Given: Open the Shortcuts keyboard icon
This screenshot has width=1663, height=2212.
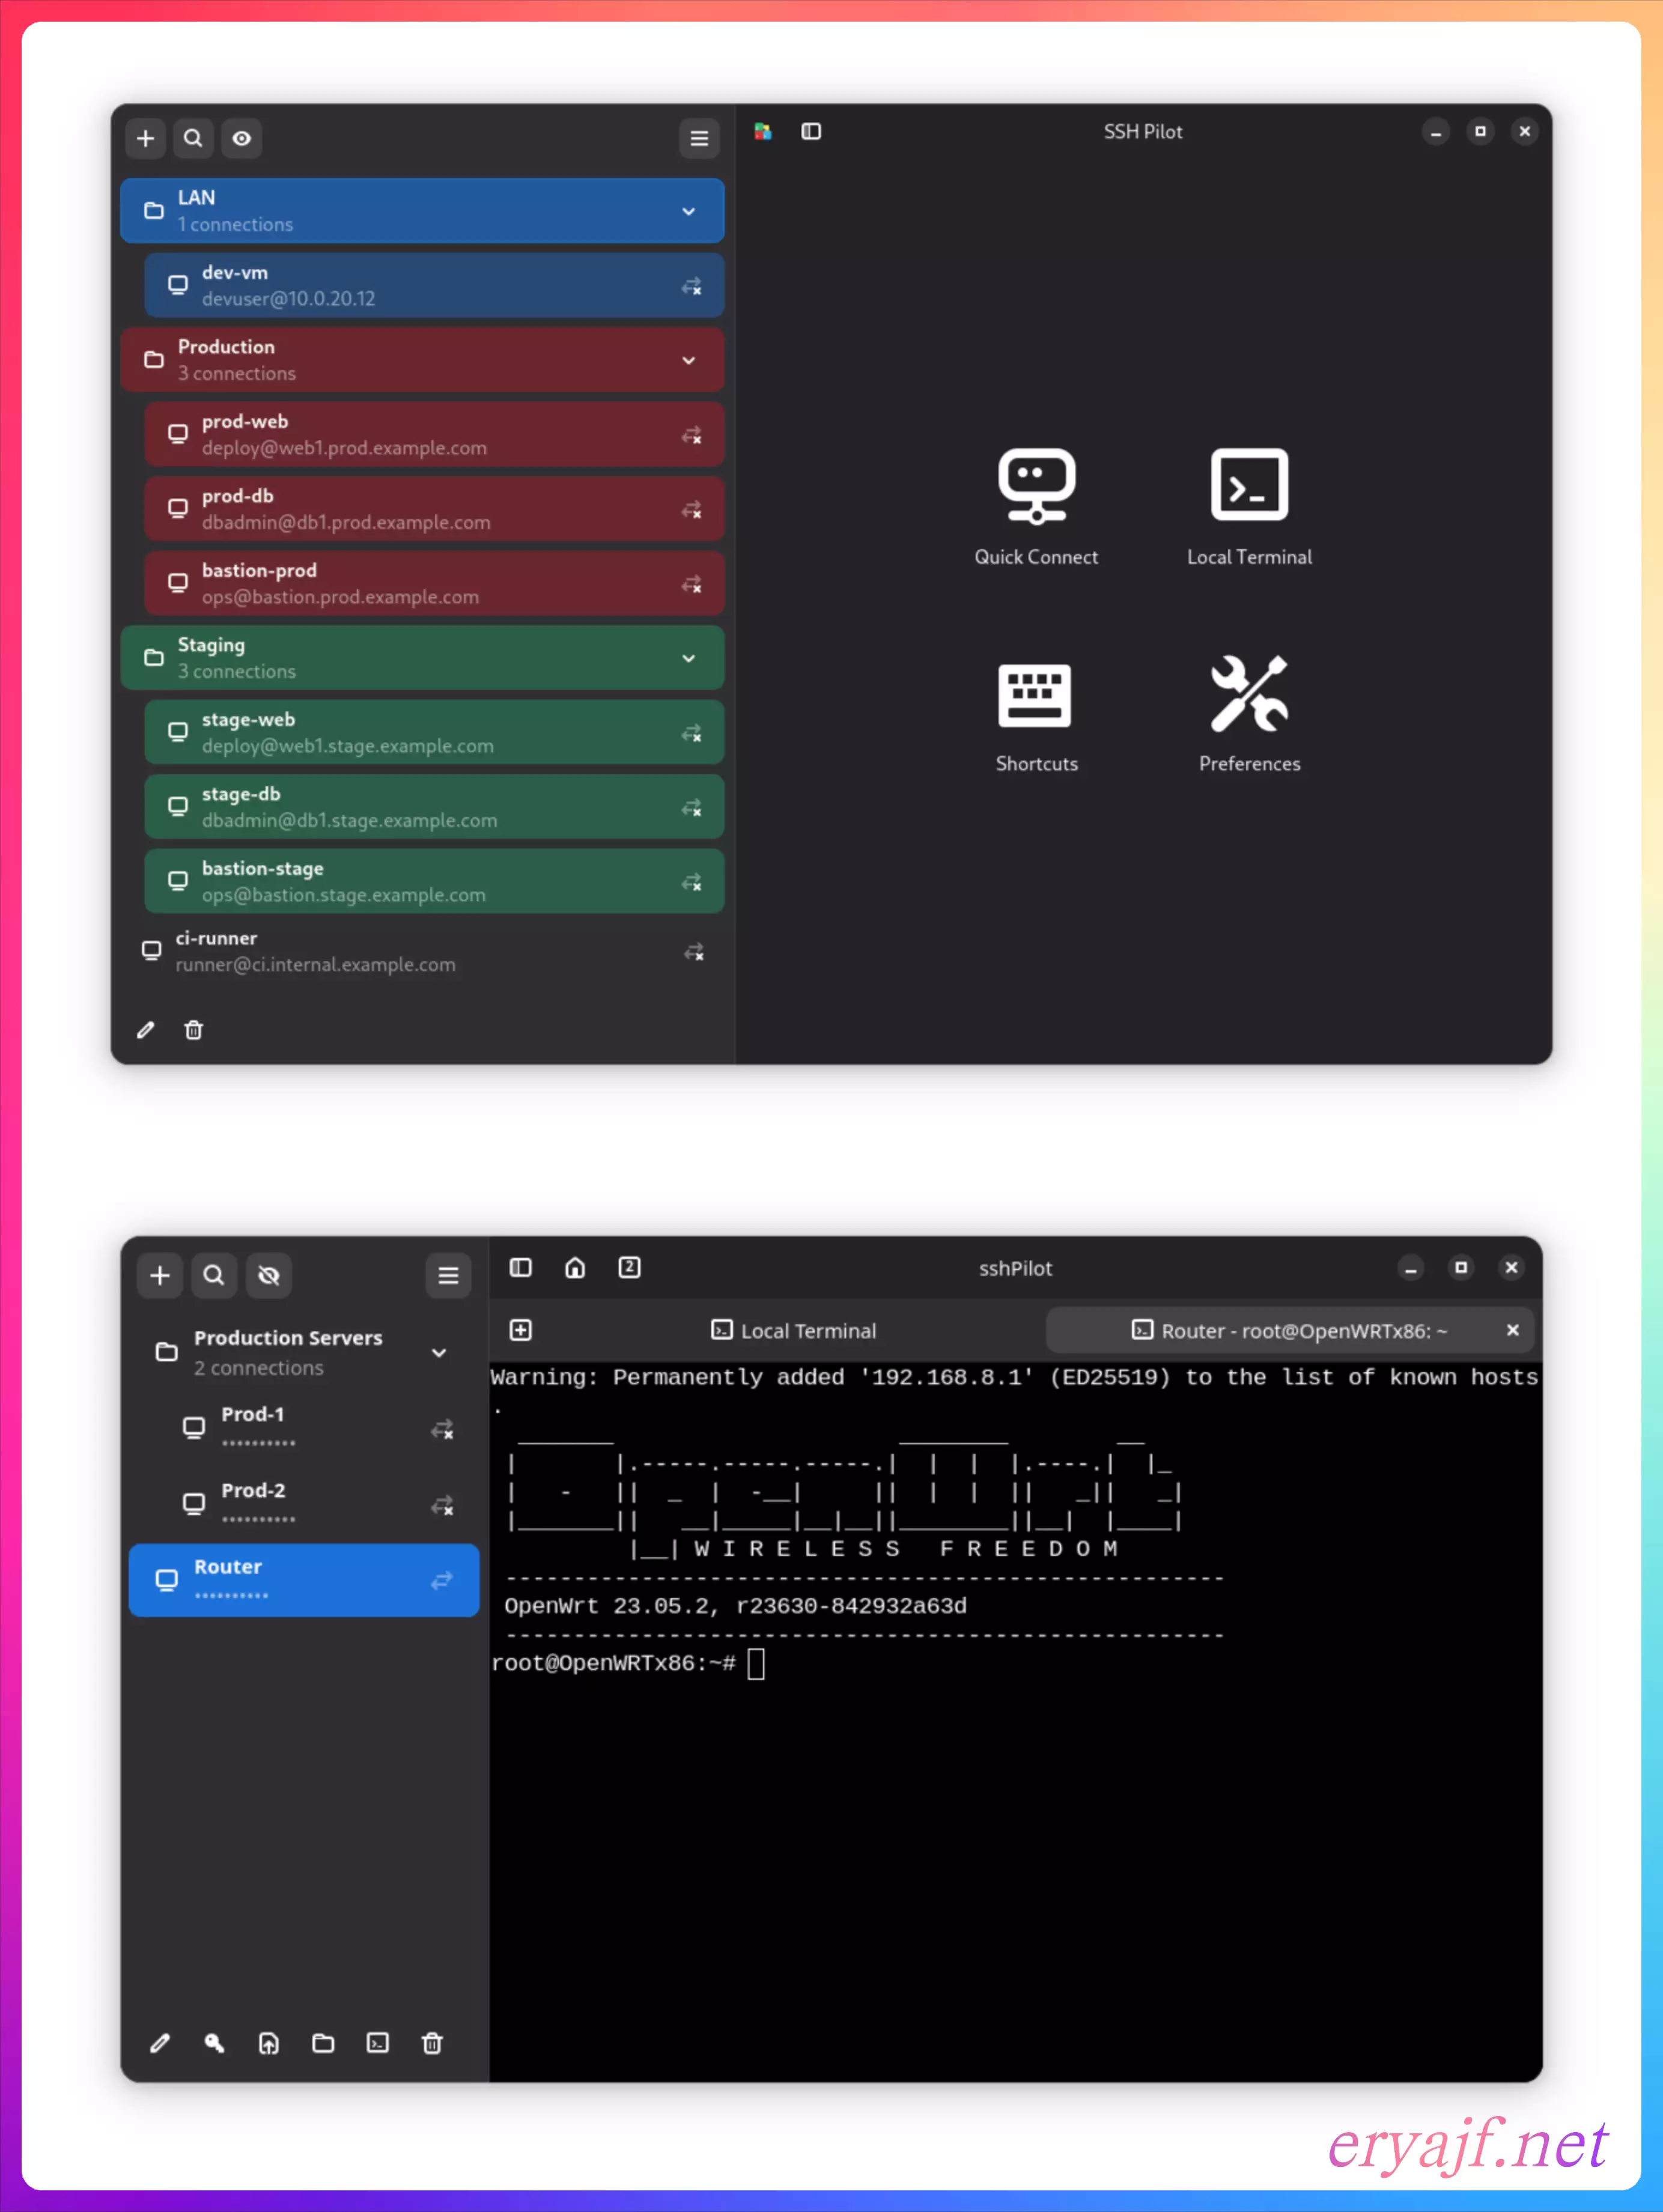Looking at the screenshot, I should click(1035, 695).
